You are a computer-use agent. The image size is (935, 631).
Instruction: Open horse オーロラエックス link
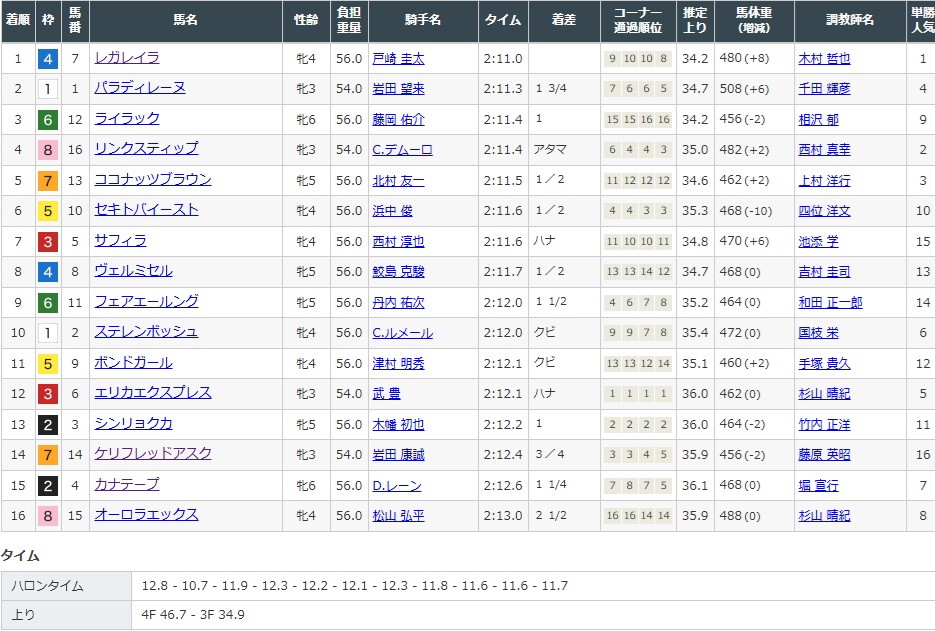[146, 515]
